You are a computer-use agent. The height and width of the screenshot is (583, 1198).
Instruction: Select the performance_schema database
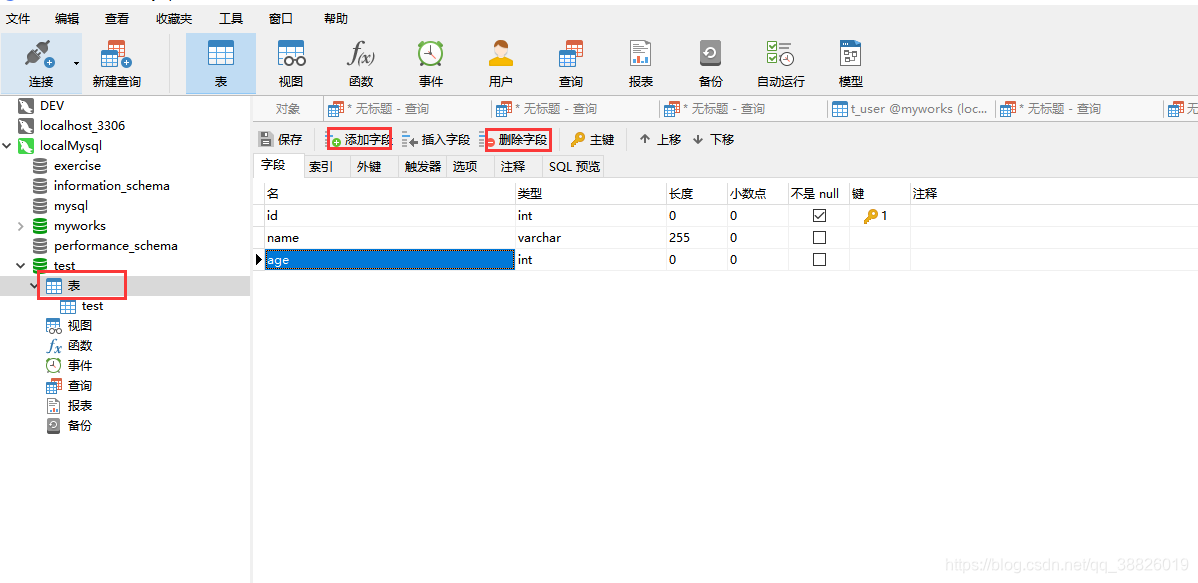coord(115,246)
